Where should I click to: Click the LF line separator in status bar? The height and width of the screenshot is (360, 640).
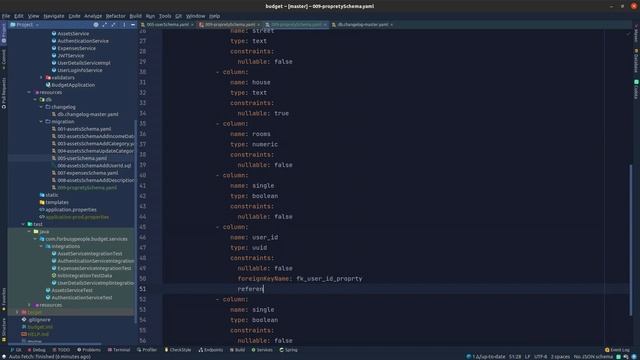tap(527, 357)
